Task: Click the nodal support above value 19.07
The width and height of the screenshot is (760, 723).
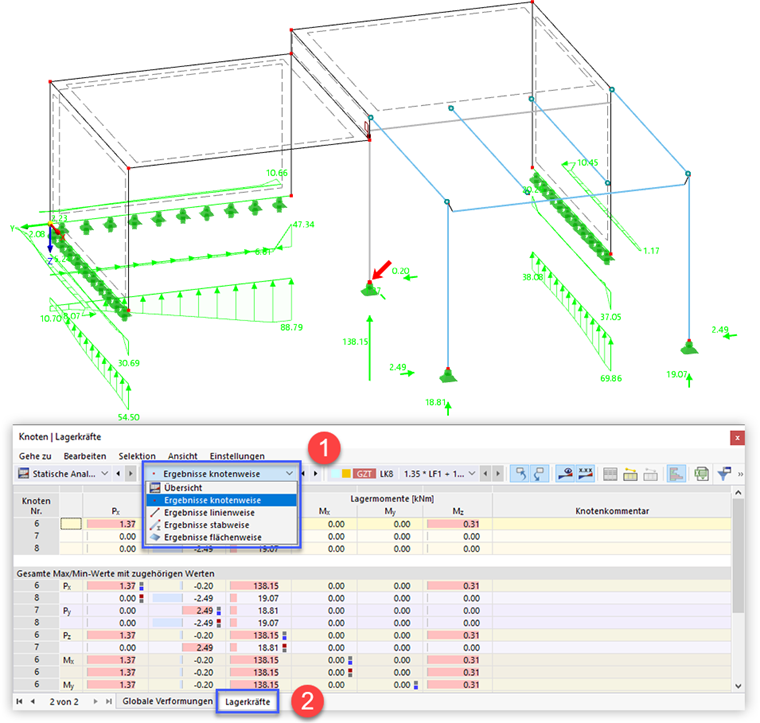Action: click(x=689, y=347)
